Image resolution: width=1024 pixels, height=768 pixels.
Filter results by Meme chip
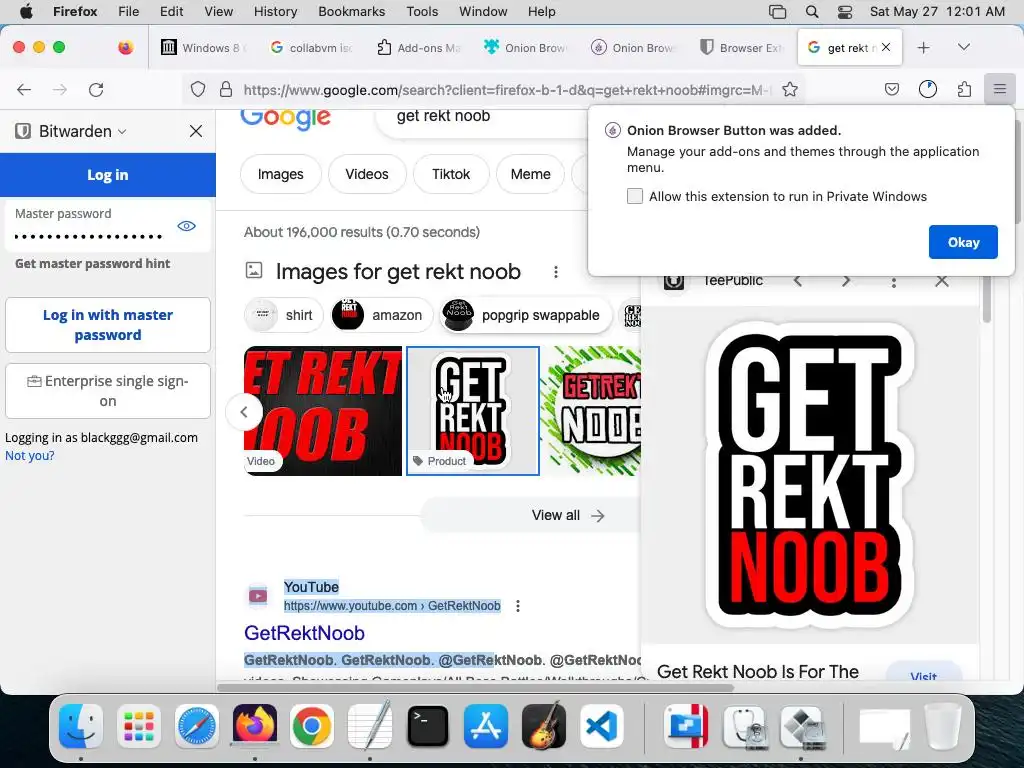[x=530, y=174]
